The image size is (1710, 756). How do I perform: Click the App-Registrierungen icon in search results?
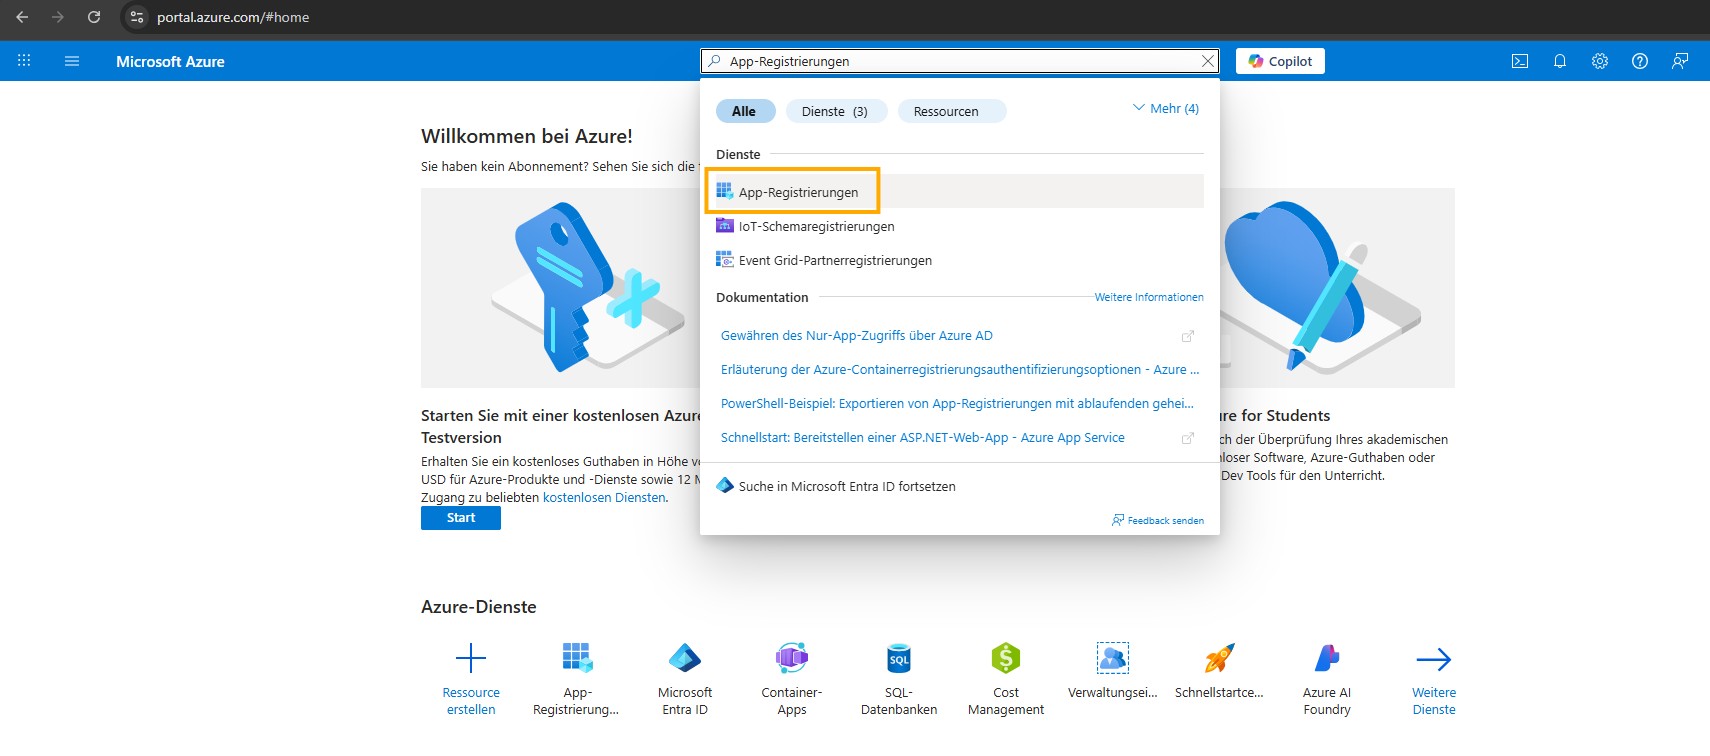point(725,191)
